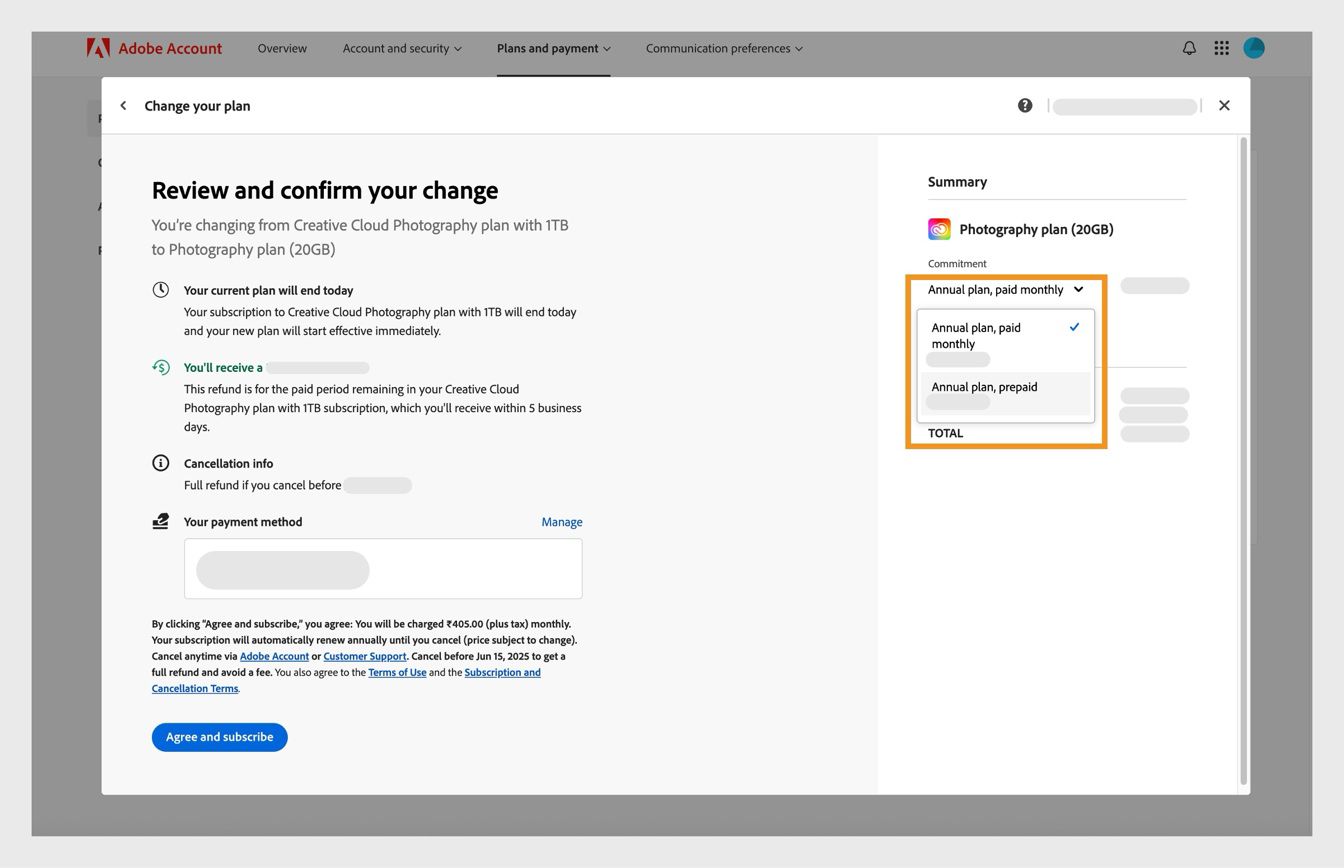The height and width of the screenshot is (868, 1344).
Task: Expand Plans and payment menu
Action: 553,48
